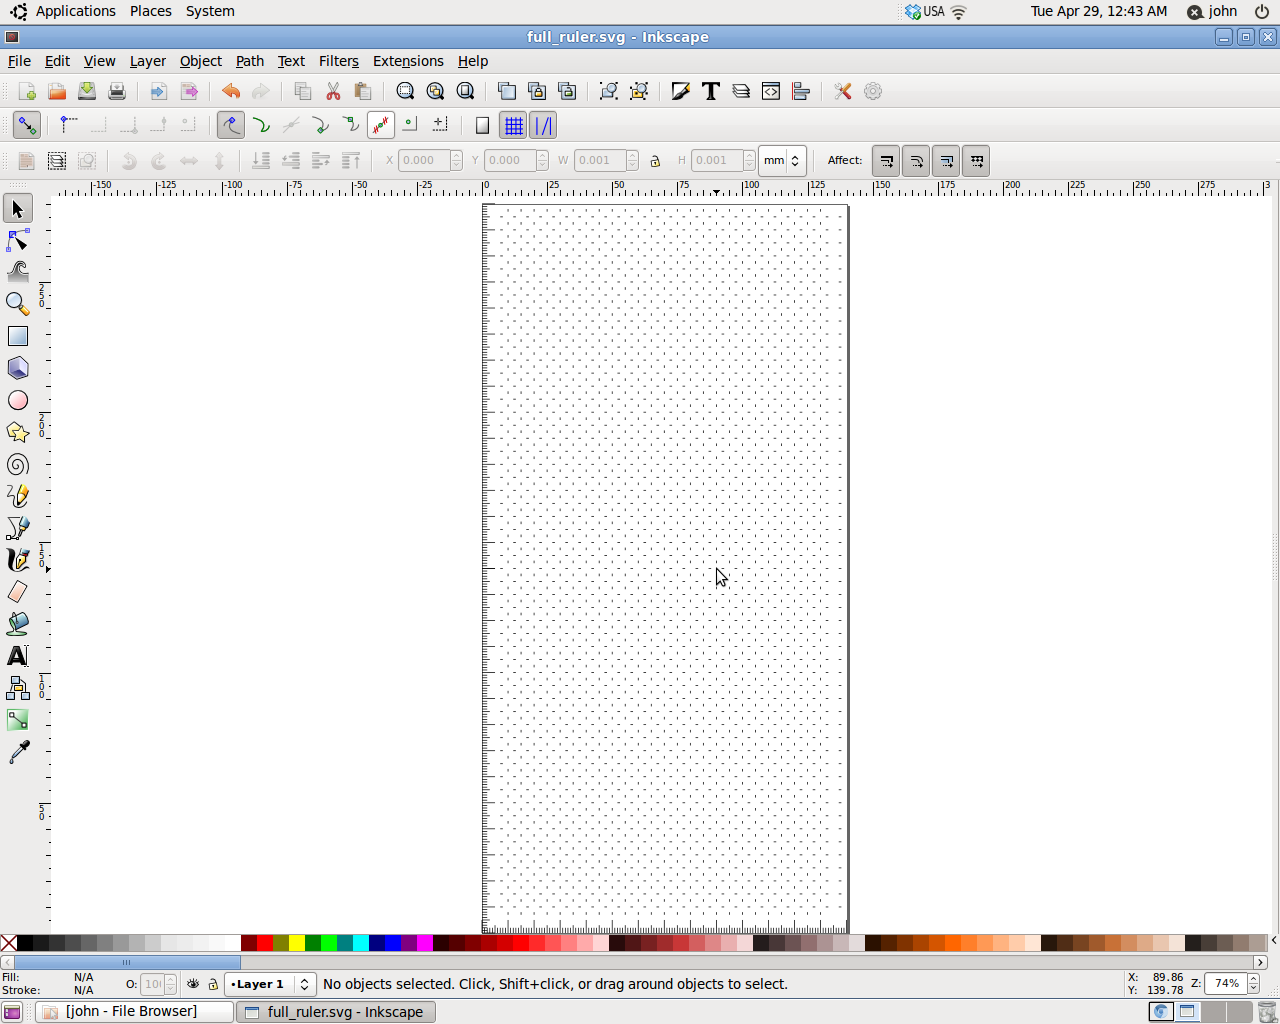Adjust the Y coordinate stepper

(x=543, y=161)
